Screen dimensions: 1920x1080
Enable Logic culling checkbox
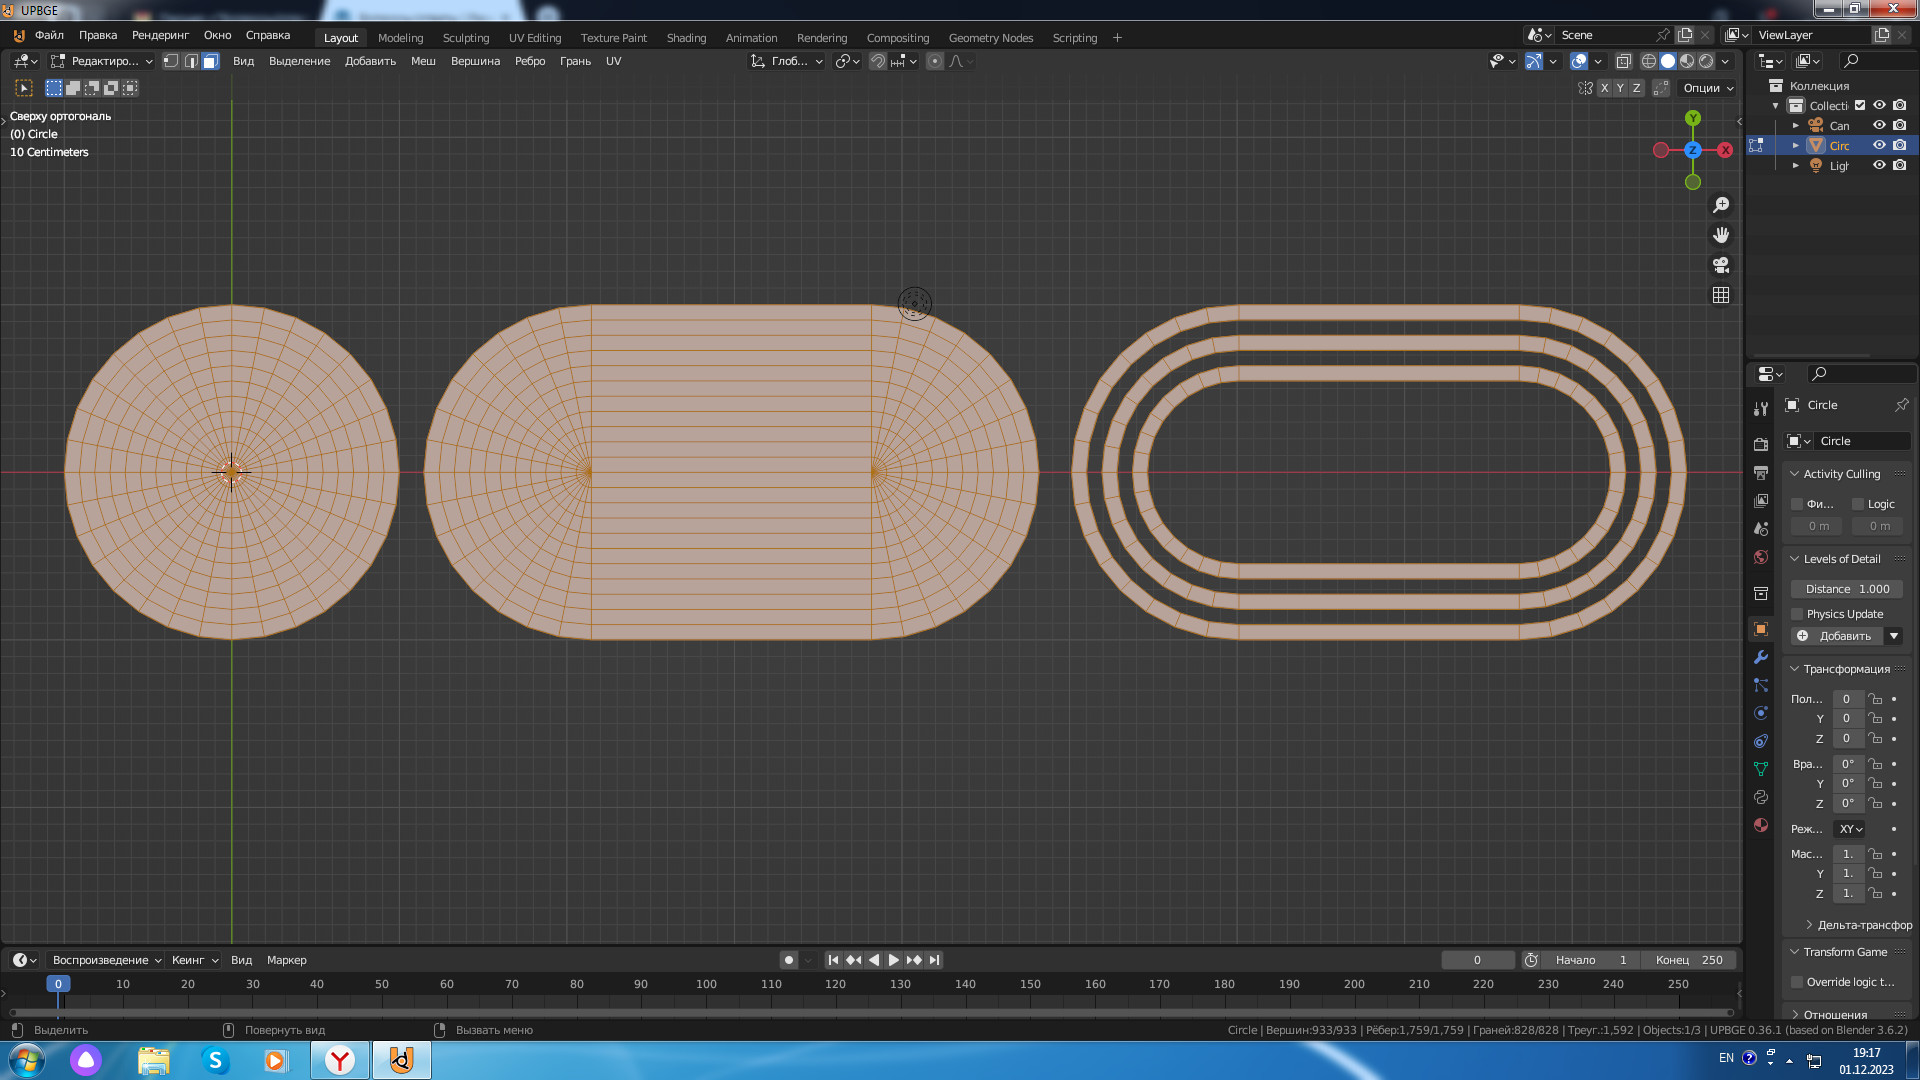pyautogui.click(x=1858, y=504)
